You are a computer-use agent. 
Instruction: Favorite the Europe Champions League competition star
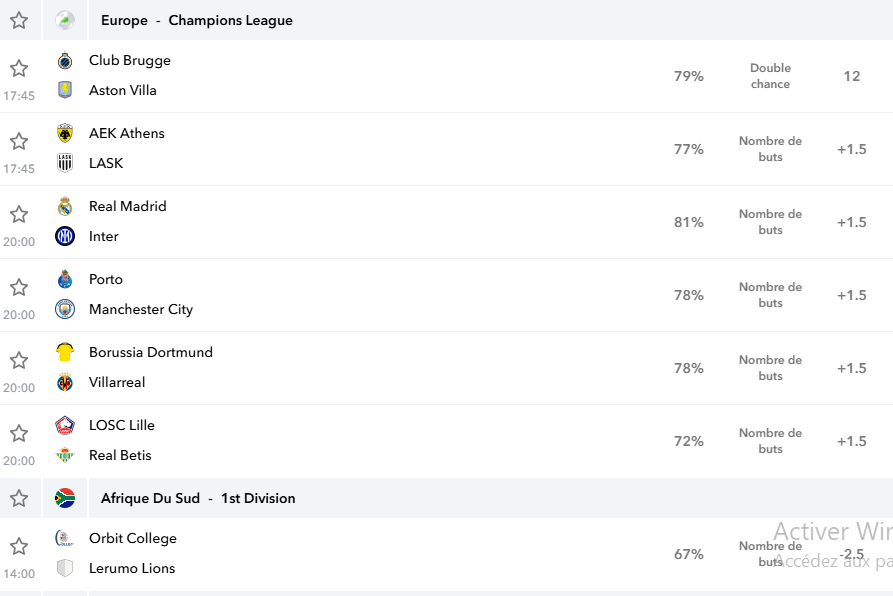[19, 20]
